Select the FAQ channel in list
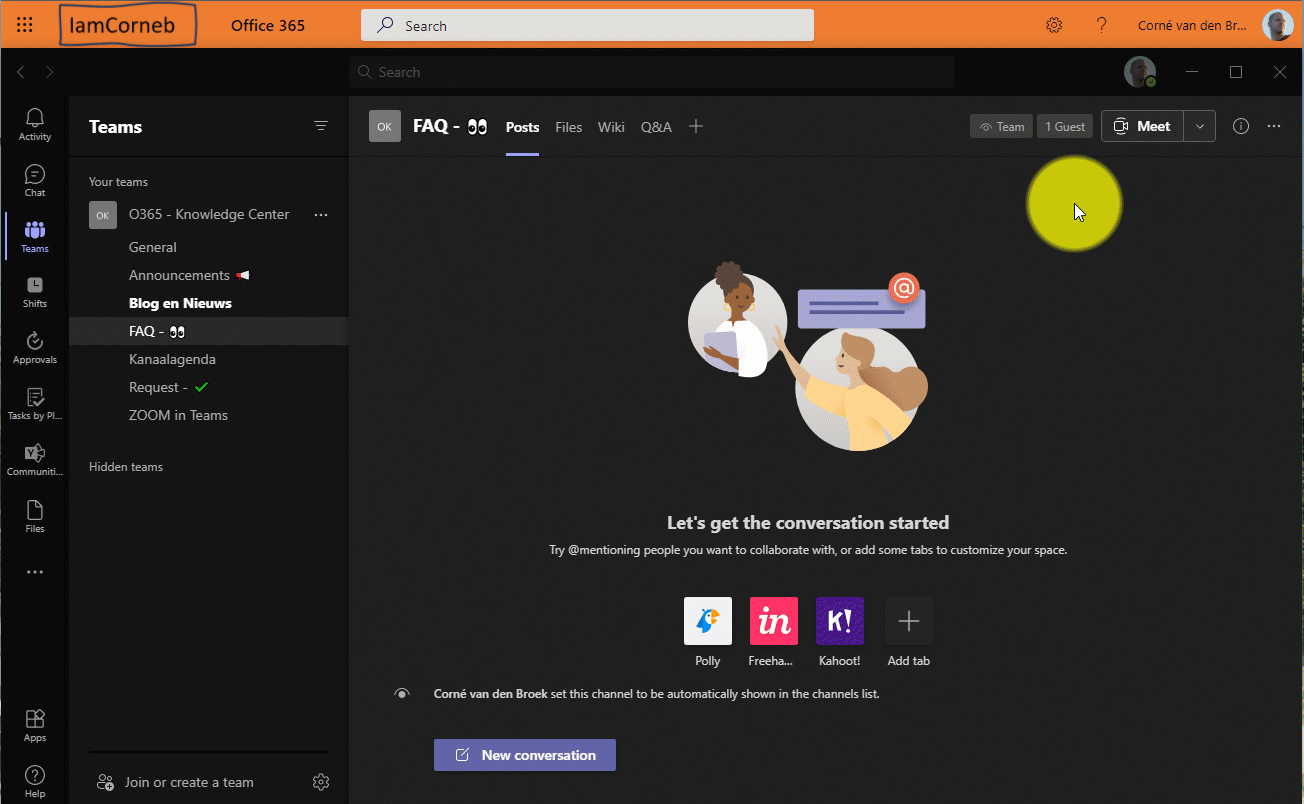The height and width of the screenshot is (804, 1304). pos(209,331)
